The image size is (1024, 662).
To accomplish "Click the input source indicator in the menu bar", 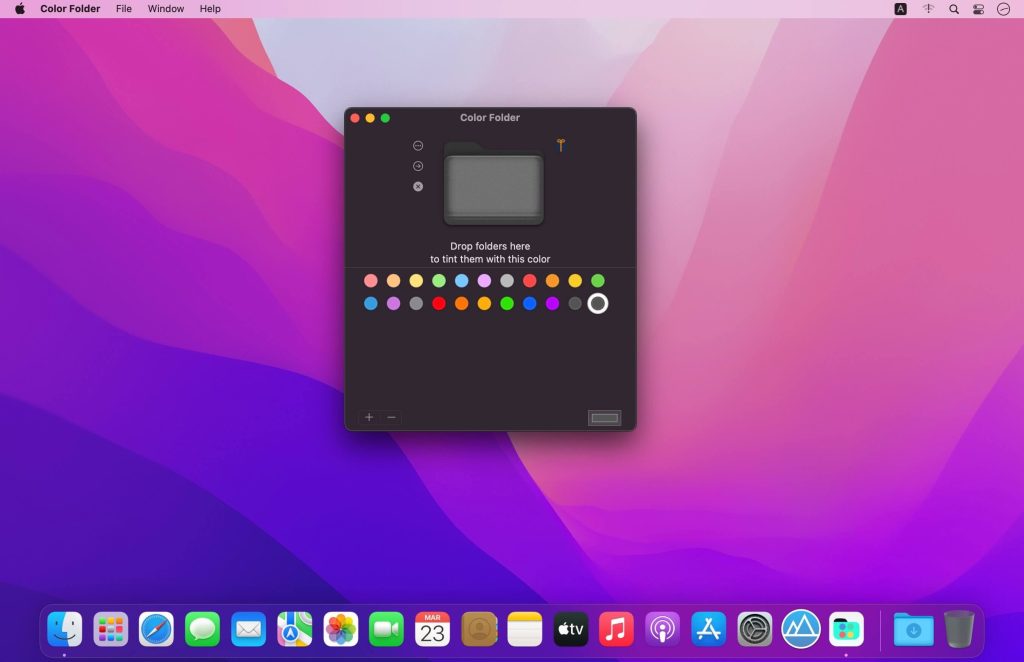I will pos(901,8).
